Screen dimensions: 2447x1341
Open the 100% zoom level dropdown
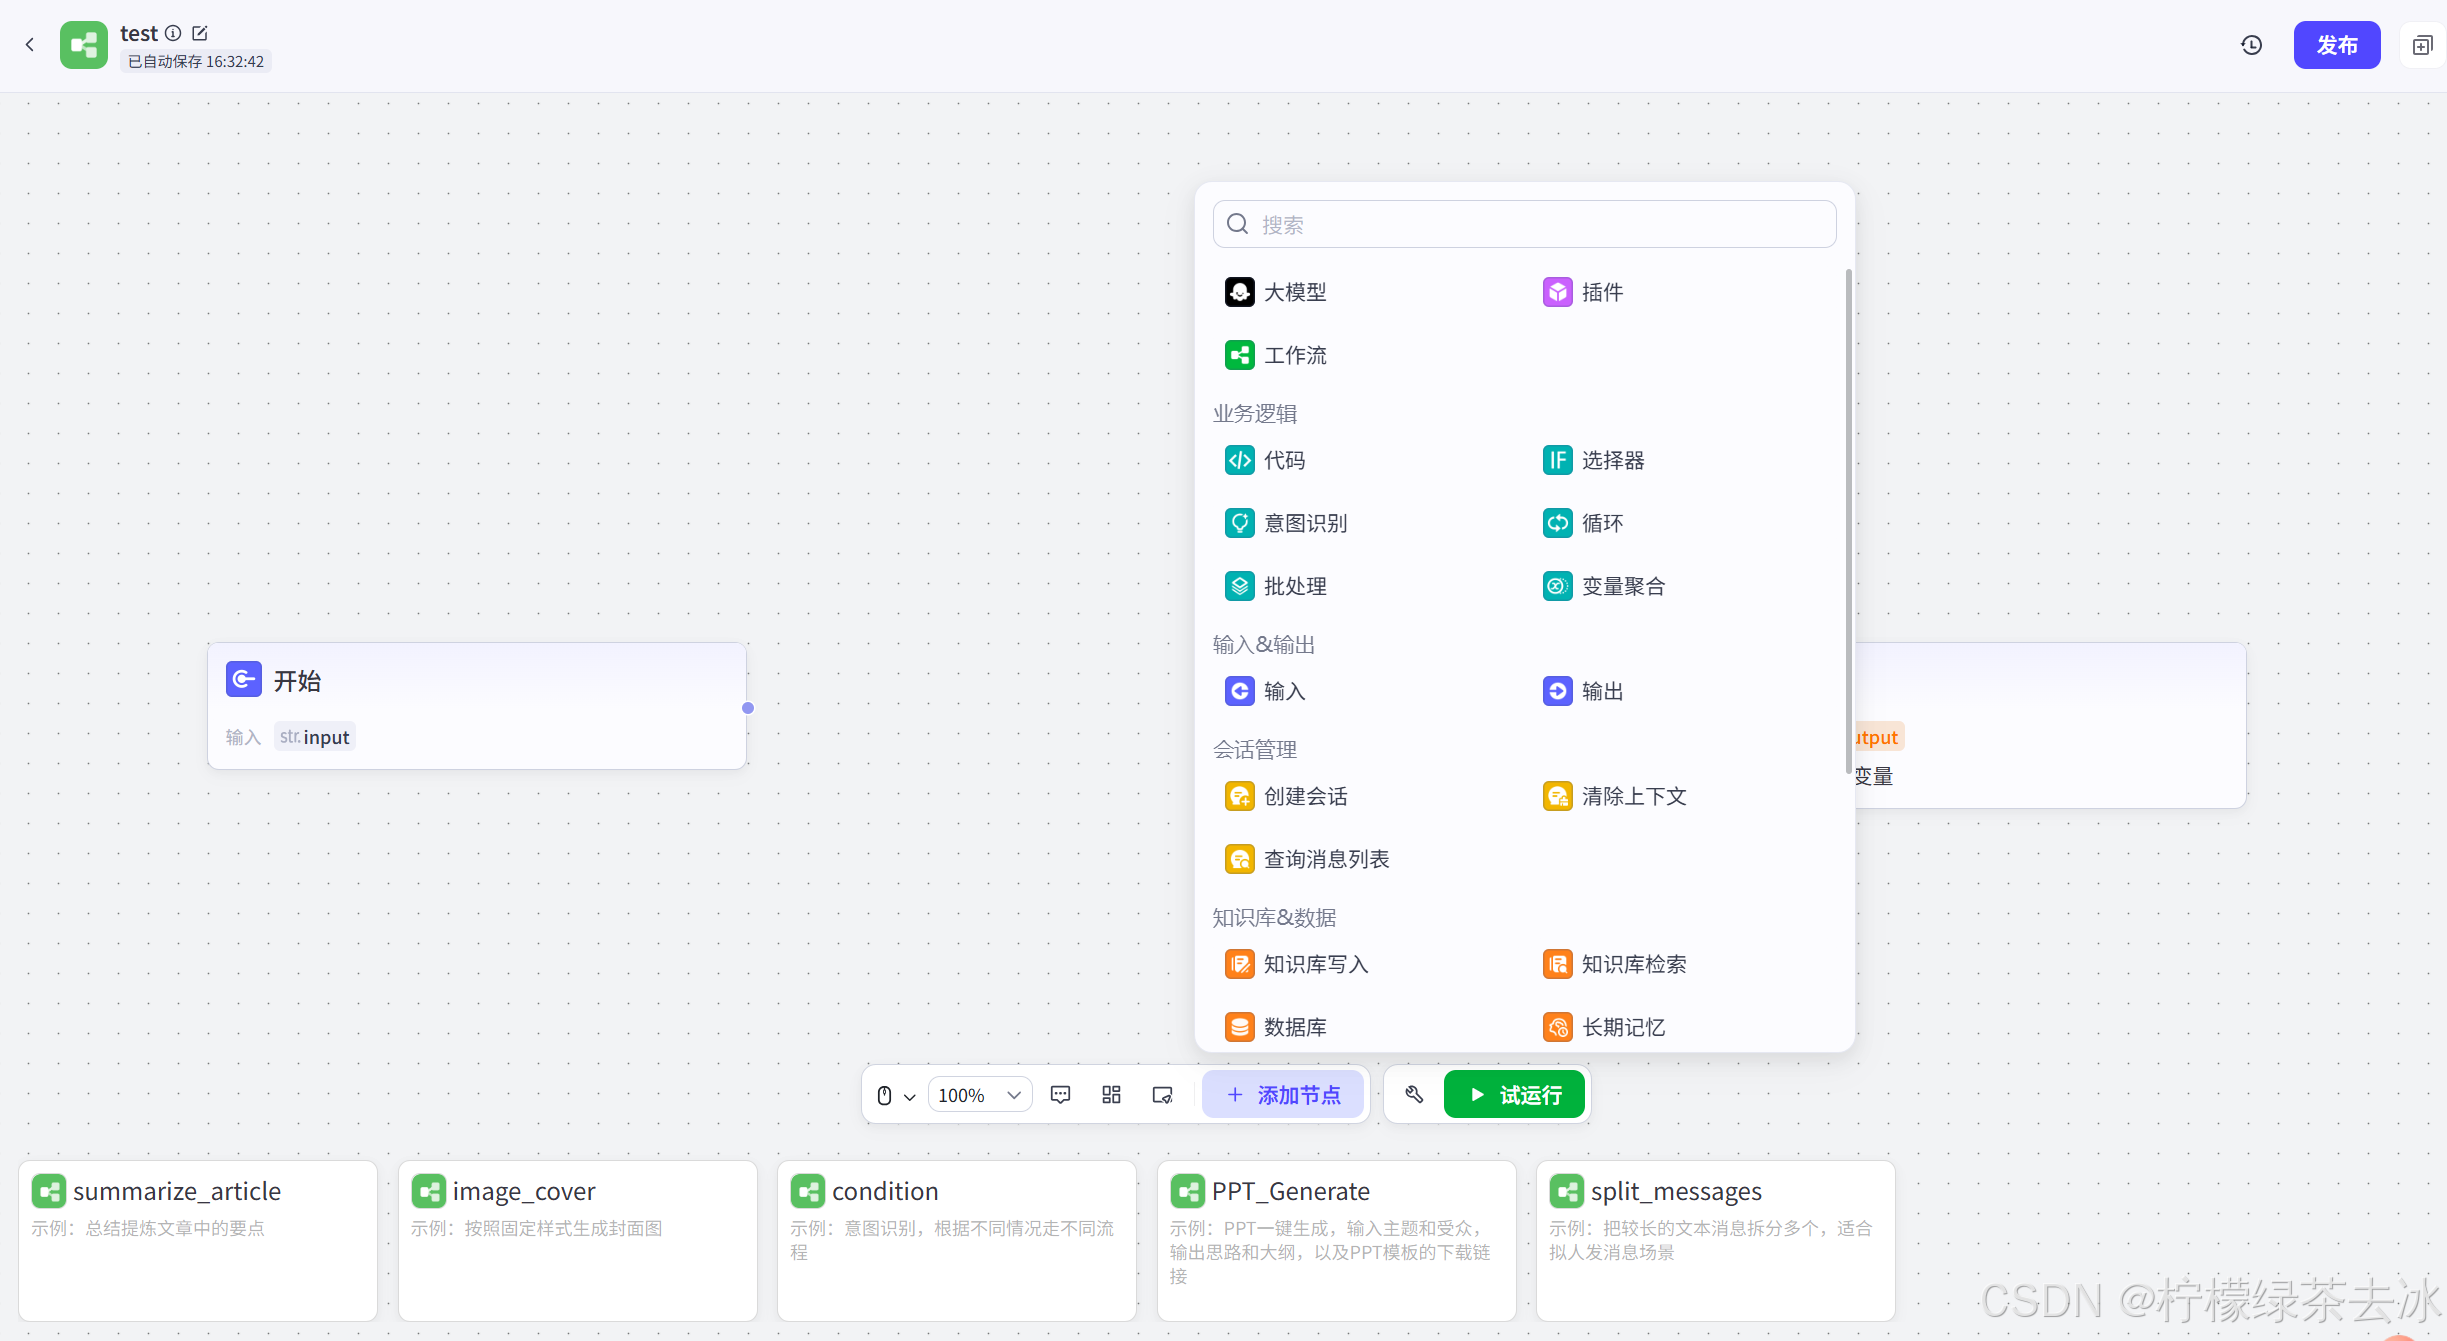pyautogui.click(x=979, y=1095)
